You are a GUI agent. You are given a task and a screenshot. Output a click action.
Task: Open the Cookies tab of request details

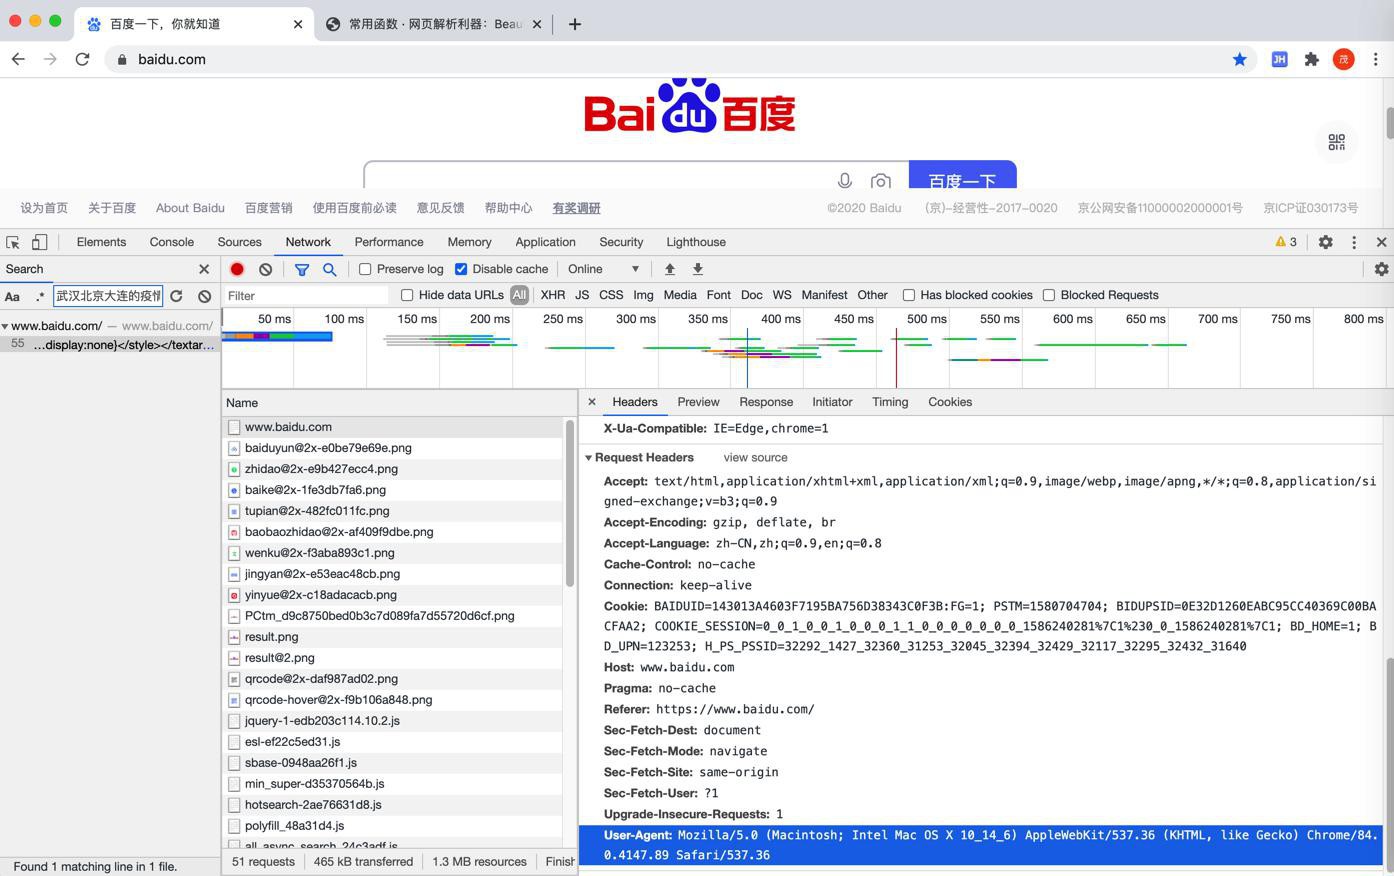tap(950, 402)
